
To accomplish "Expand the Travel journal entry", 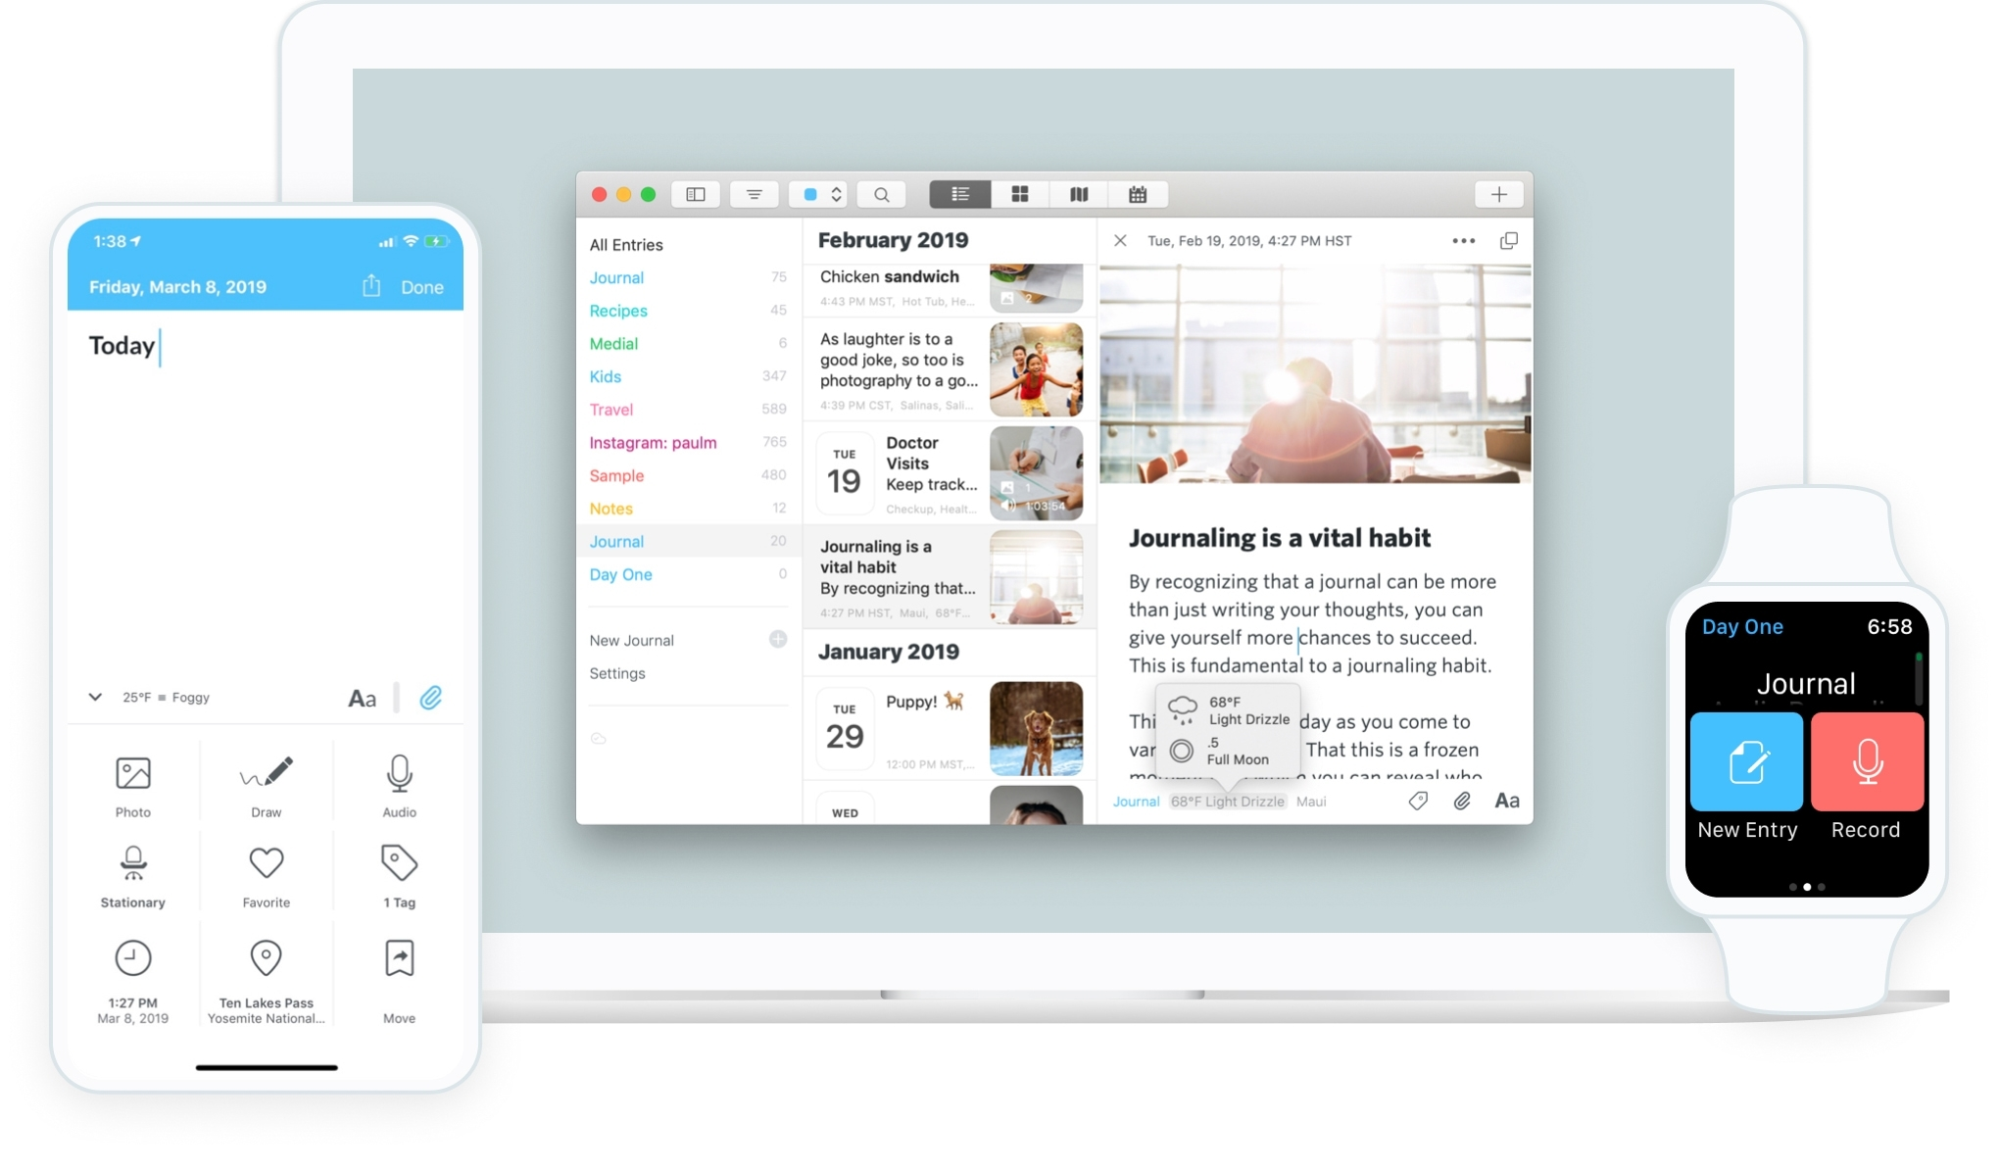I will click(x=610, y=409).
